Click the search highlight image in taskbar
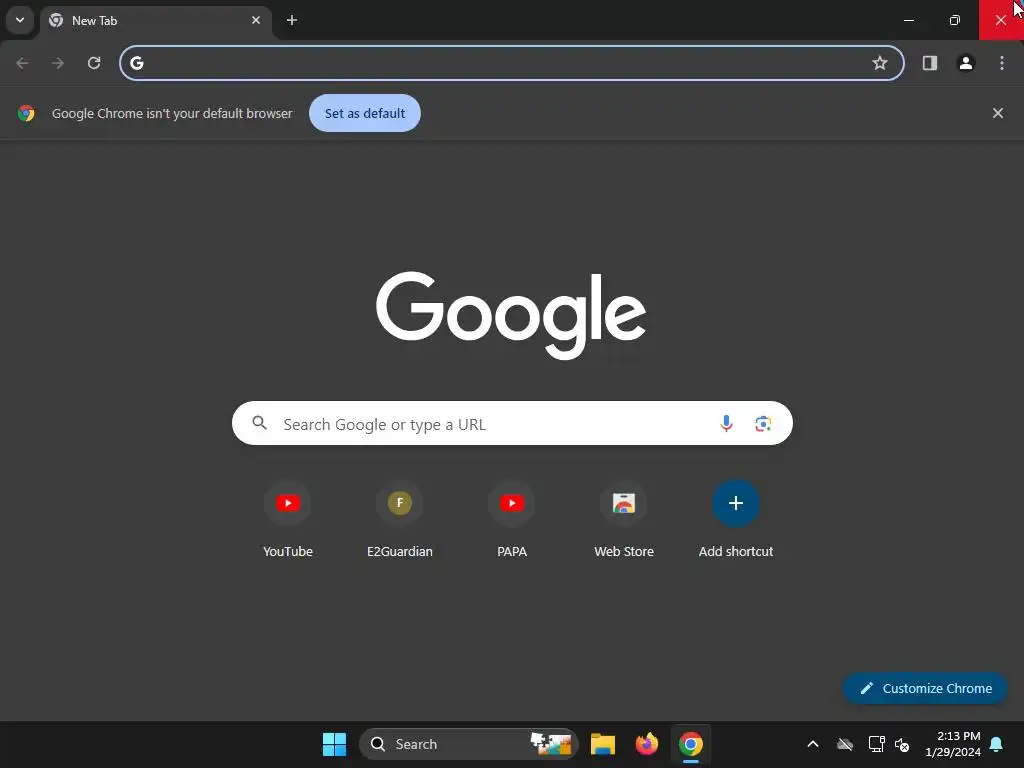The image size is (1024, 768). [552, 744]
